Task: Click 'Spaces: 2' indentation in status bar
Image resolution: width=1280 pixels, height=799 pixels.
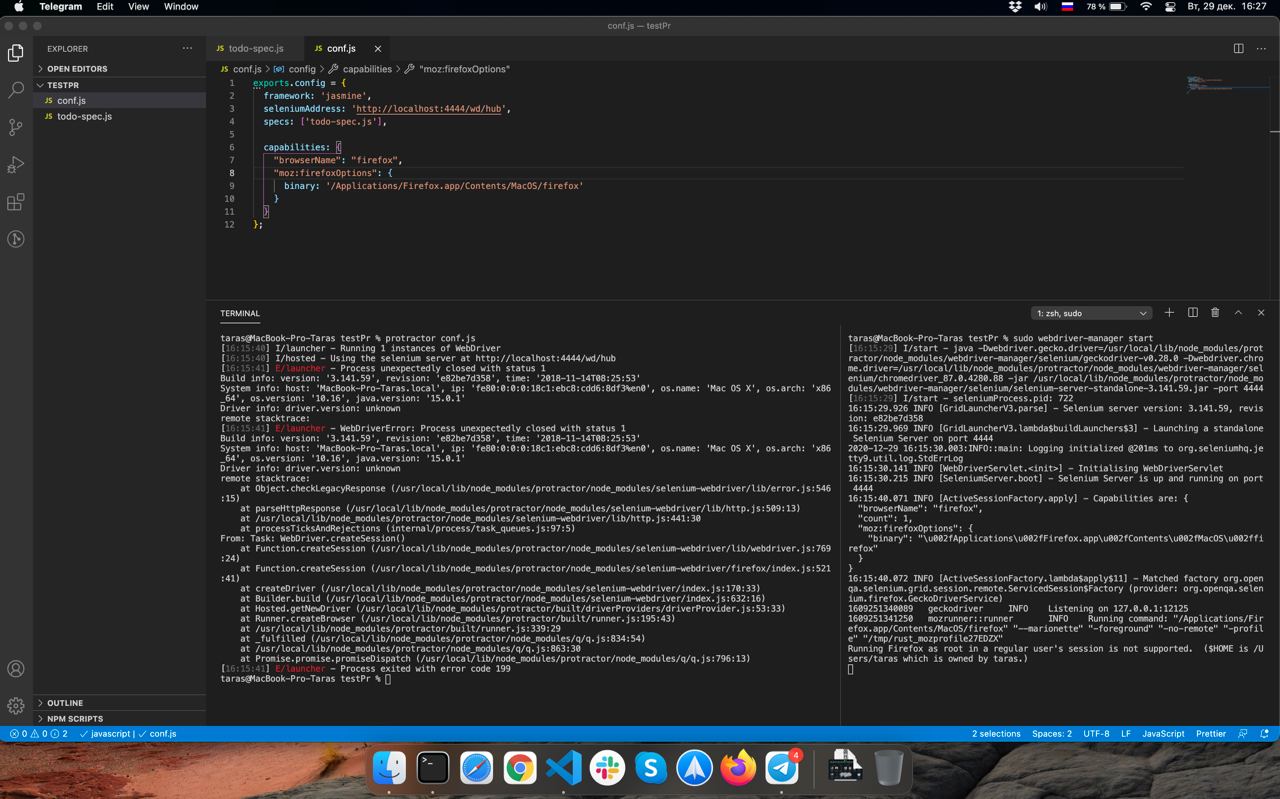Action: coord(1052,734)
